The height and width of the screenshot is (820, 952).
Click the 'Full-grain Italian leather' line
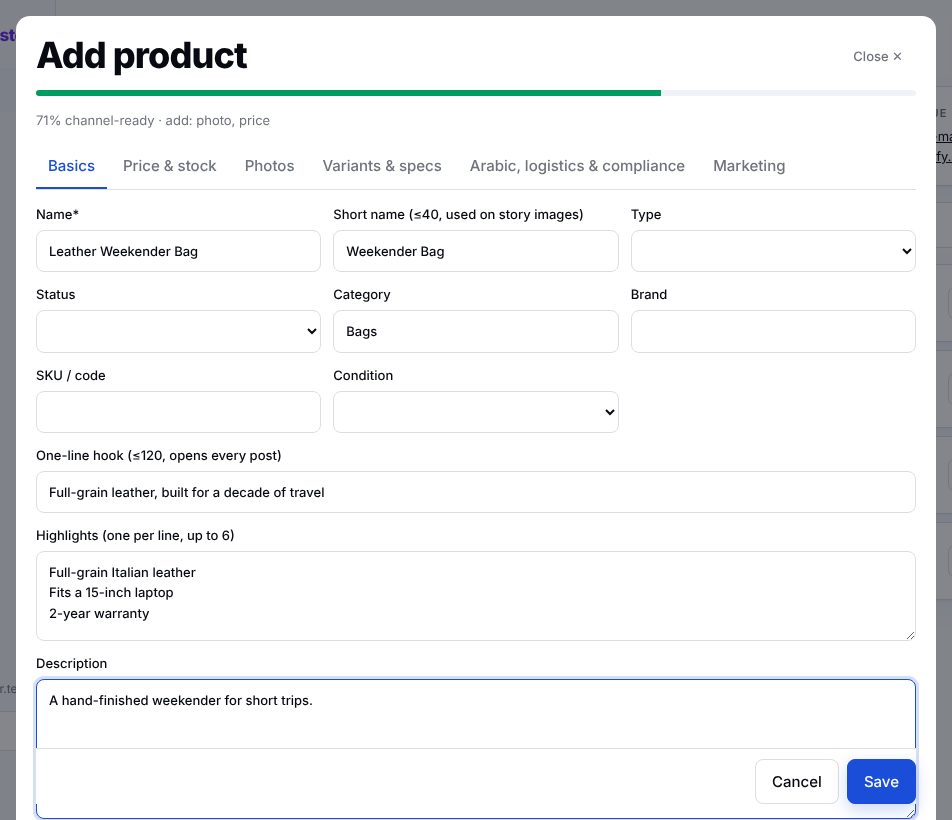122,572
